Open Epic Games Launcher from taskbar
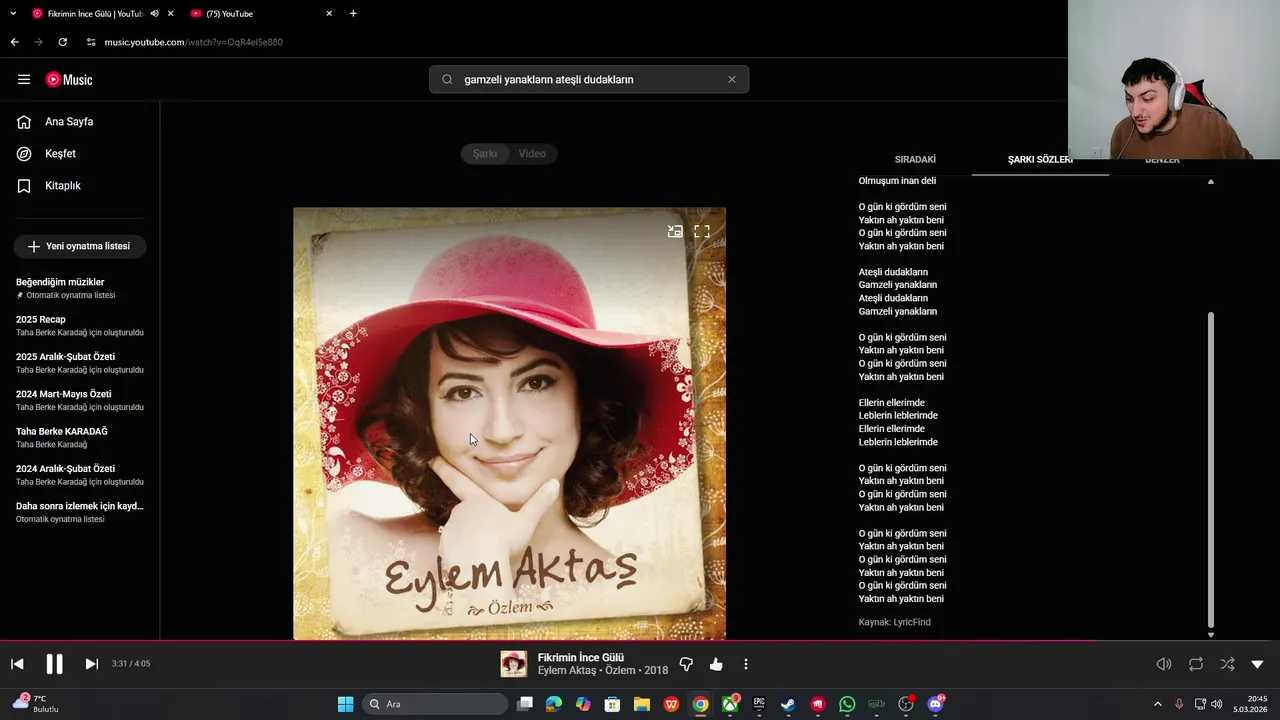This screenshot has width=1280, height=720. [x=759, y=704]
